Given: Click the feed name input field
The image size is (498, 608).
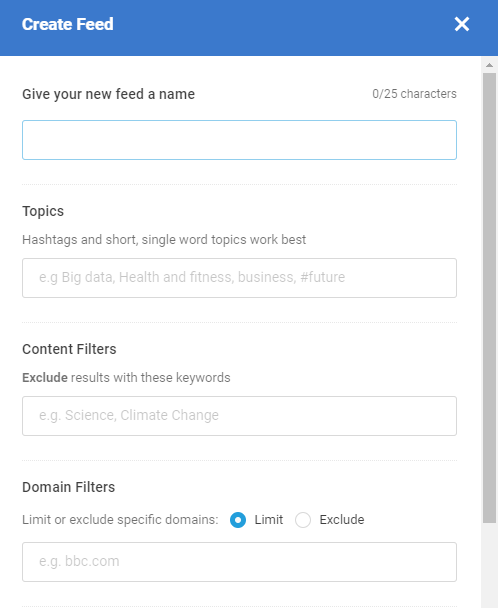Looking at the screenshot, I should (239, 140).
